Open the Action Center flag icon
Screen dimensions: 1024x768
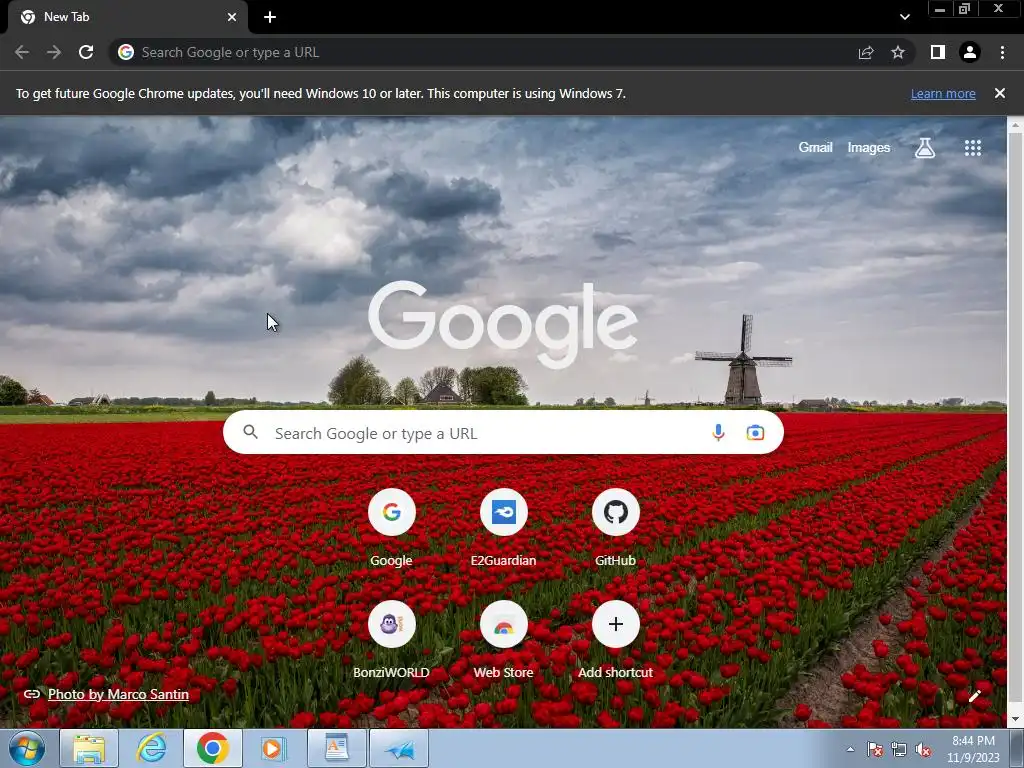point(874,750)
